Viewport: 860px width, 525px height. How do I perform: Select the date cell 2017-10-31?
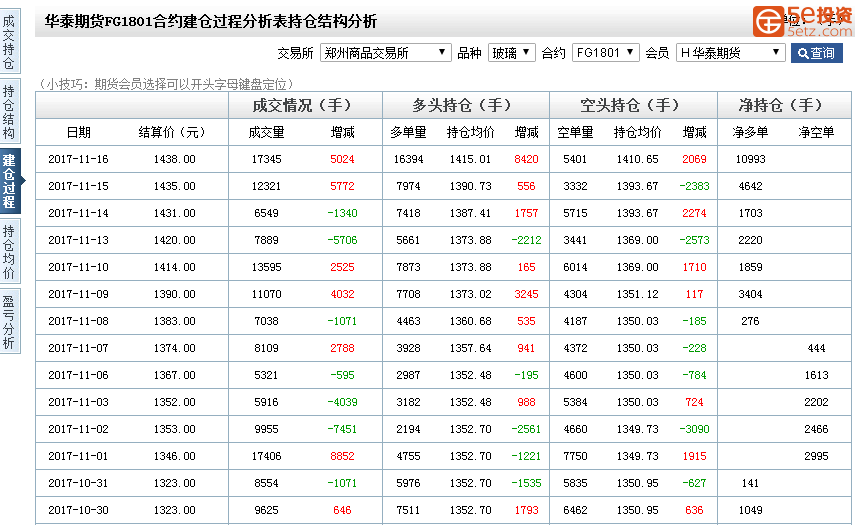(78, 483)
